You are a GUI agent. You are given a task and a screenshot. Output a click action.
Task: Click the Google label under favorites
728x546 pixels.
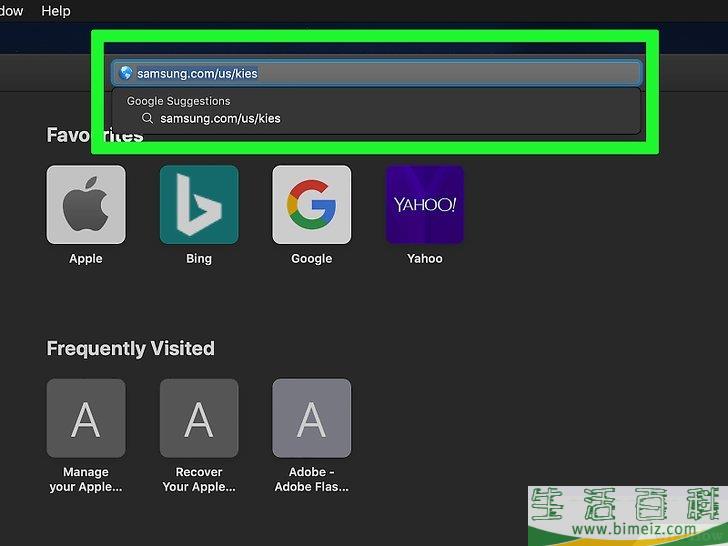tap(312, 259)
